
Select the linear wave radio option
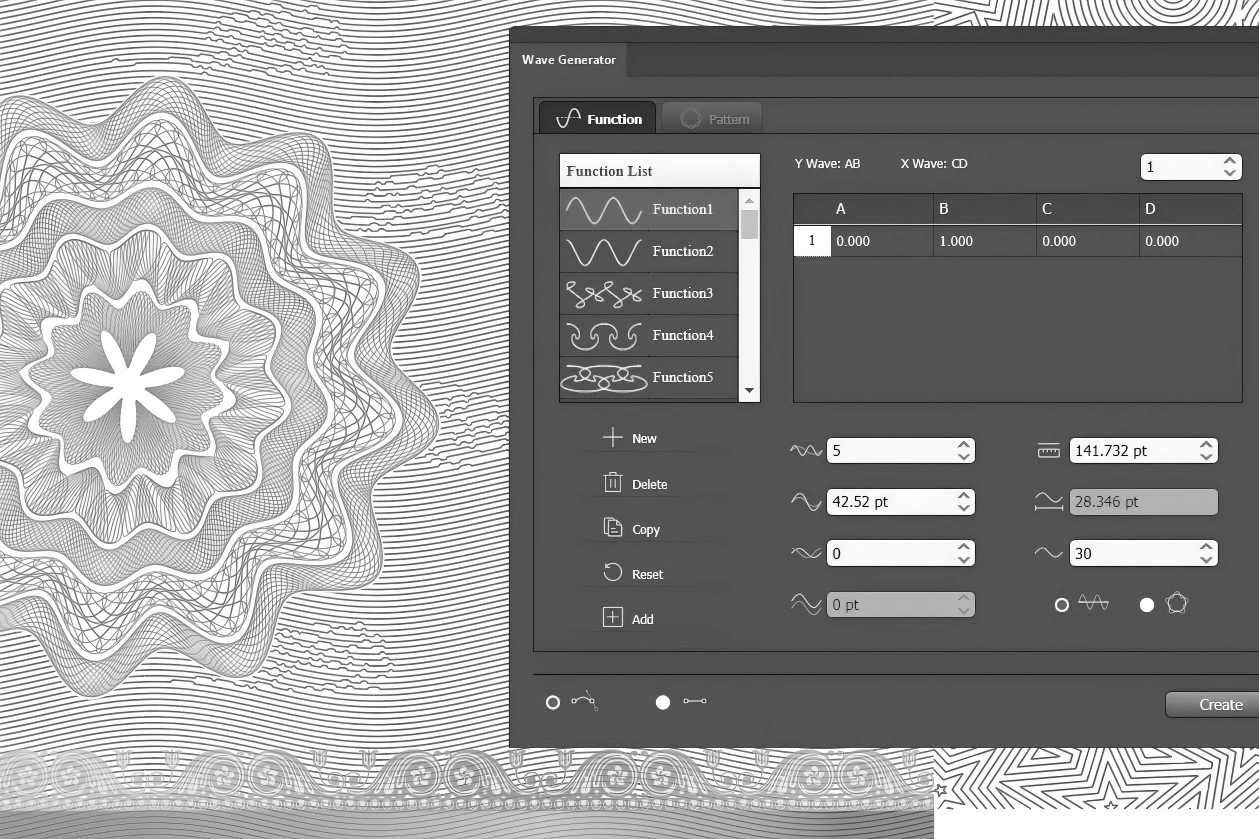(x=1062, y=604)
